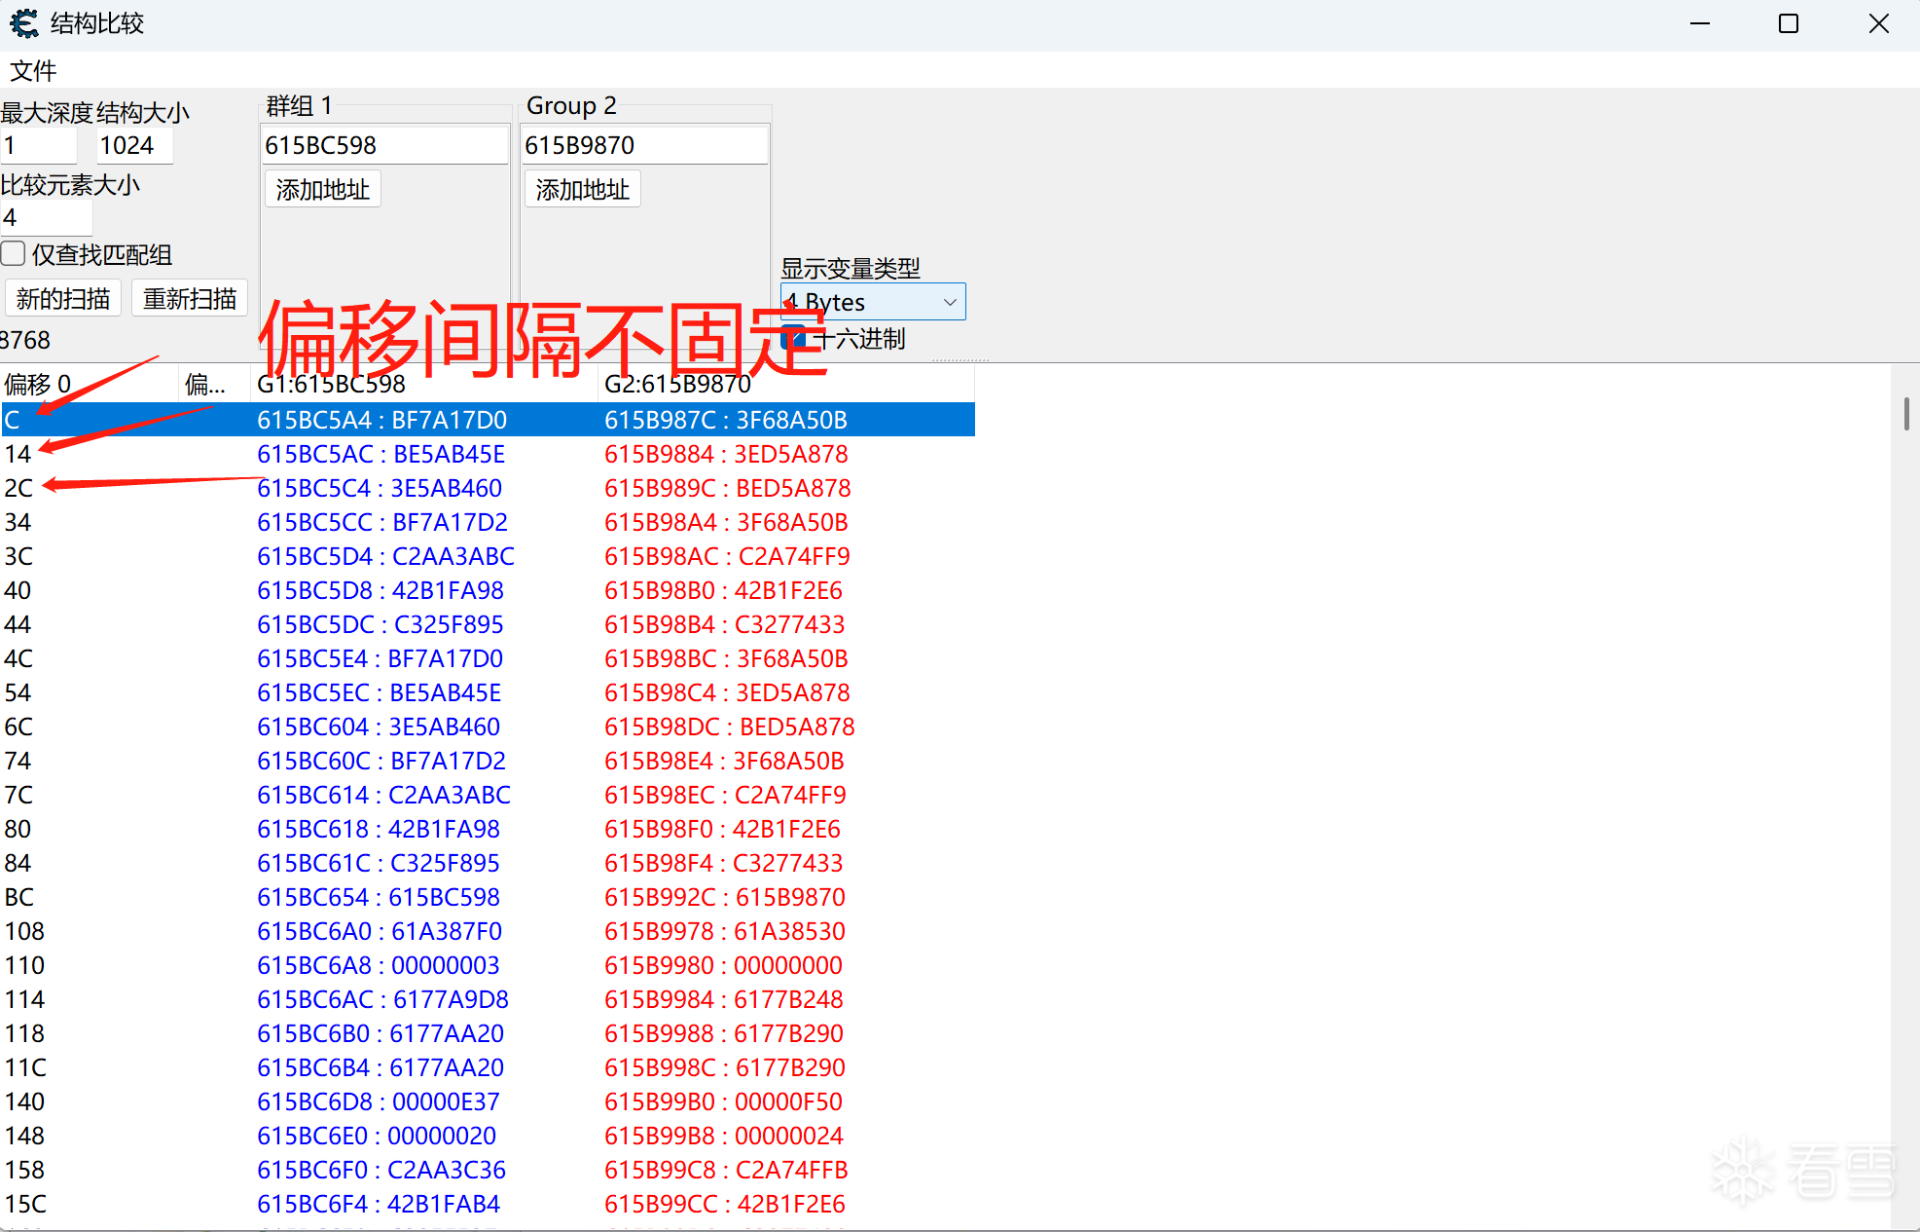Toggle the 十六进制 checkbox
1920x1232 pixels.
pyautogui.click(x=793, y=339)
